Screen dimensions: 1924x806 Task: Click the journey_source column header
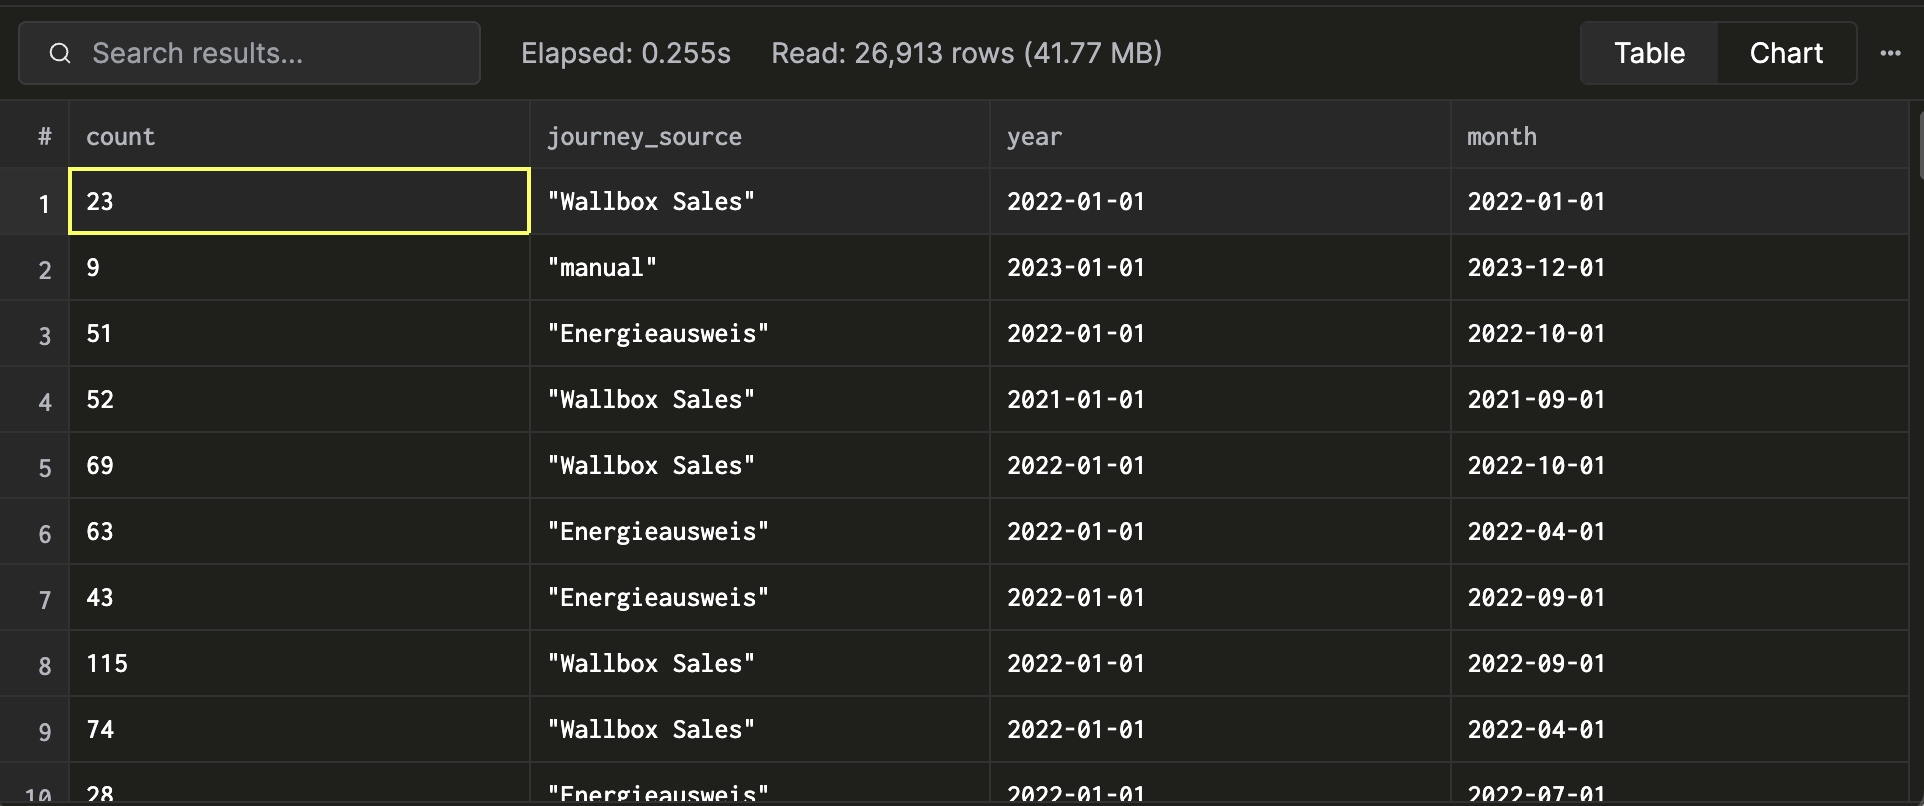(x=760, y=136)
